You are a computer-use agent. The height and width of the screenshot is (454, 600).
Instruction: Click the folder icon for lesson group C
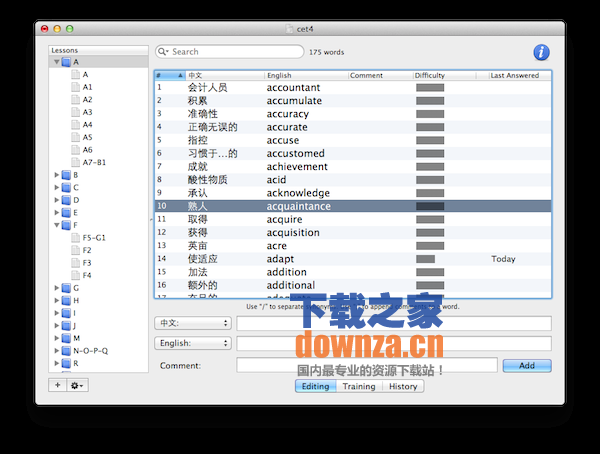pos(66,188)
